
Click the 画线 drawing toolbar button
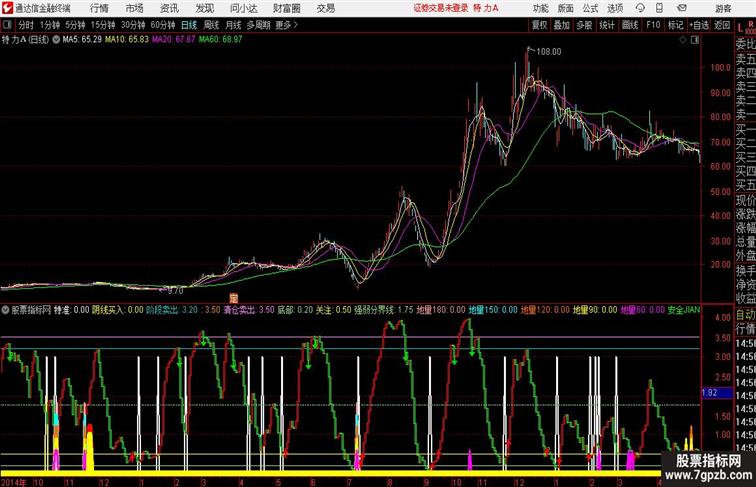[x=630, y=25]
